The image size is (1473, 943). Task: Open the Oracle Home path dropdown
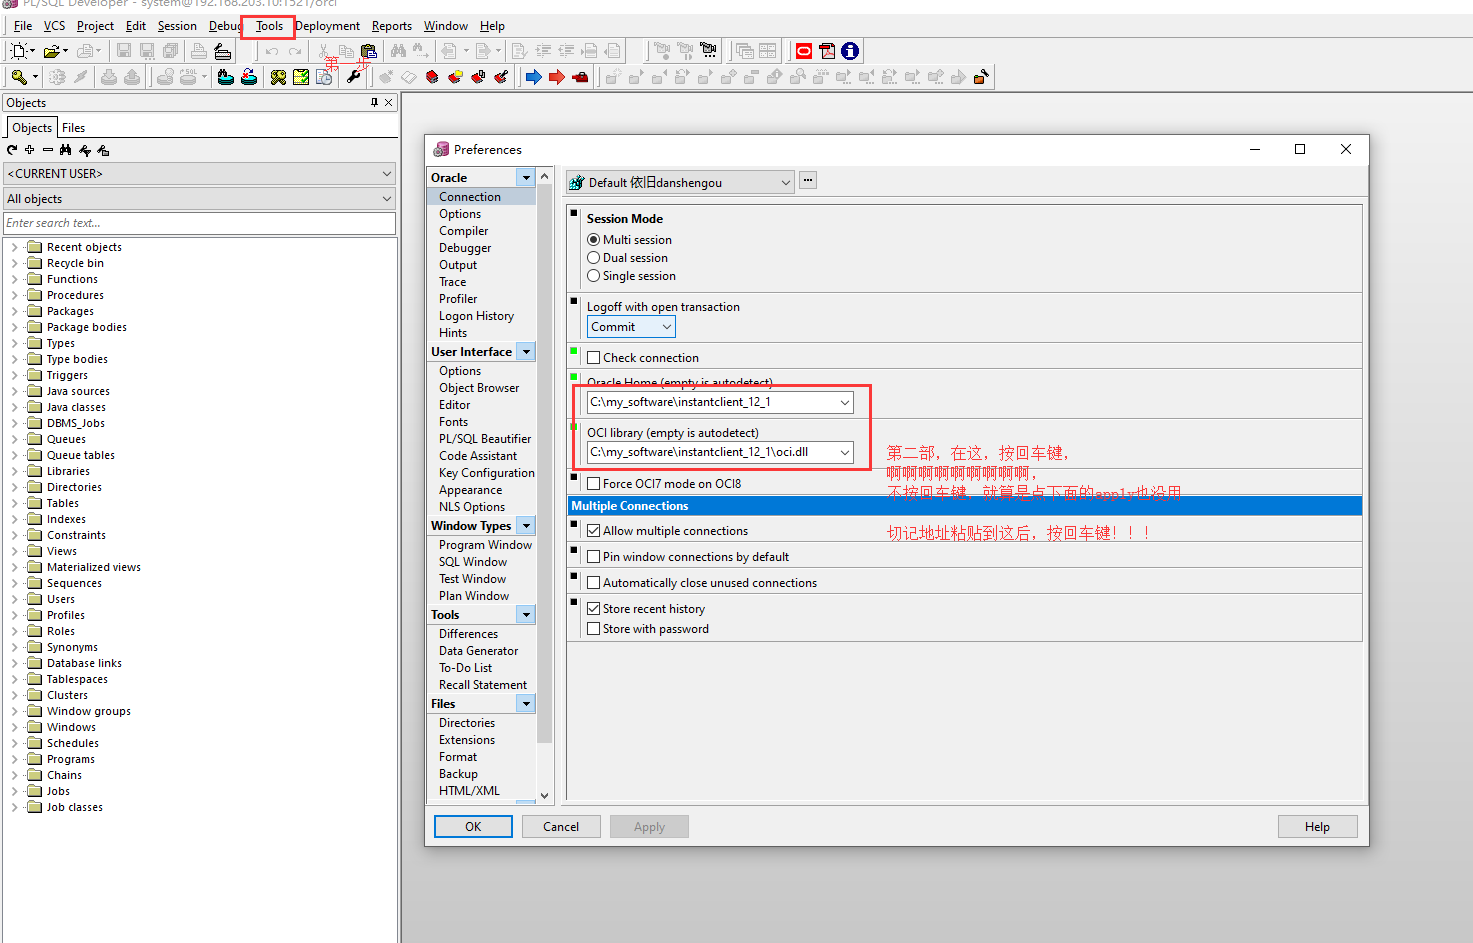(845, 402)
